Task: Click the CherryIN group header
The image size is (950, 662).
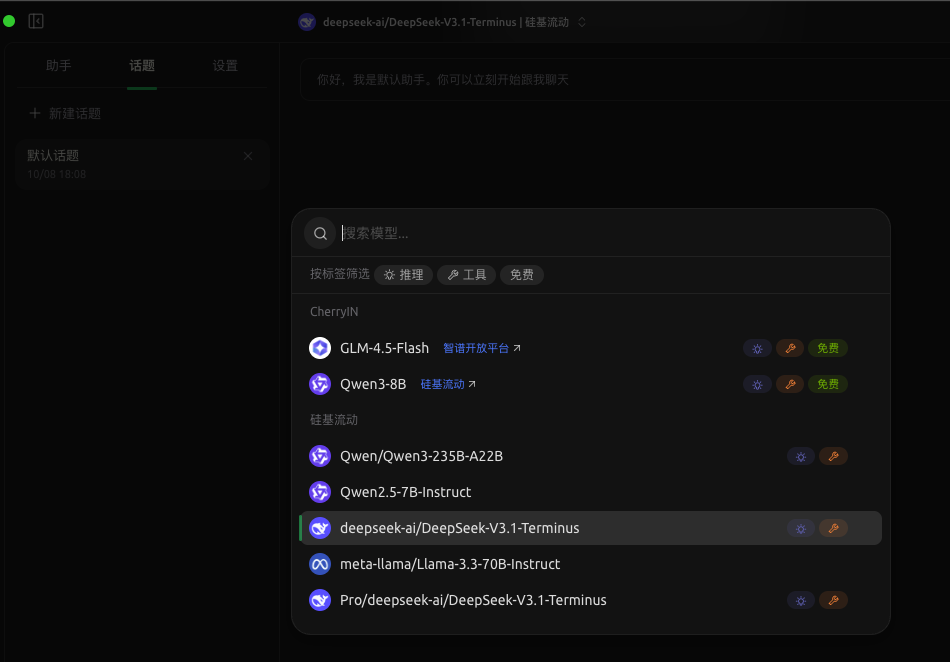Action: (334, 312)
